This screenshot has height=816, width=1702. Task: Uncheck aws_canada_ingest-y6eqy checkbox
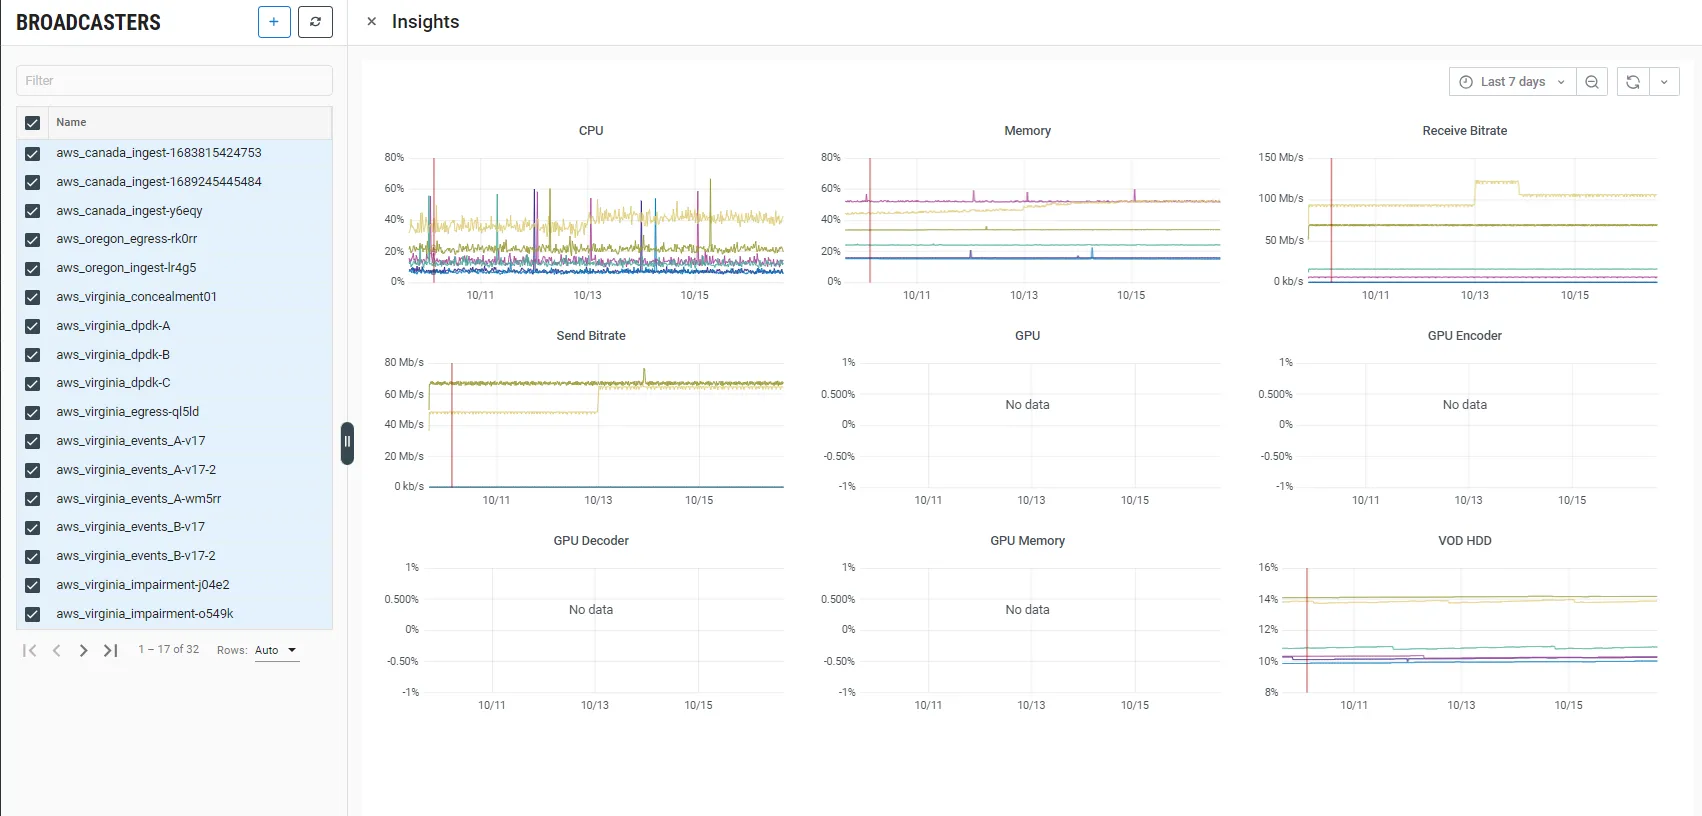[33, 211]
